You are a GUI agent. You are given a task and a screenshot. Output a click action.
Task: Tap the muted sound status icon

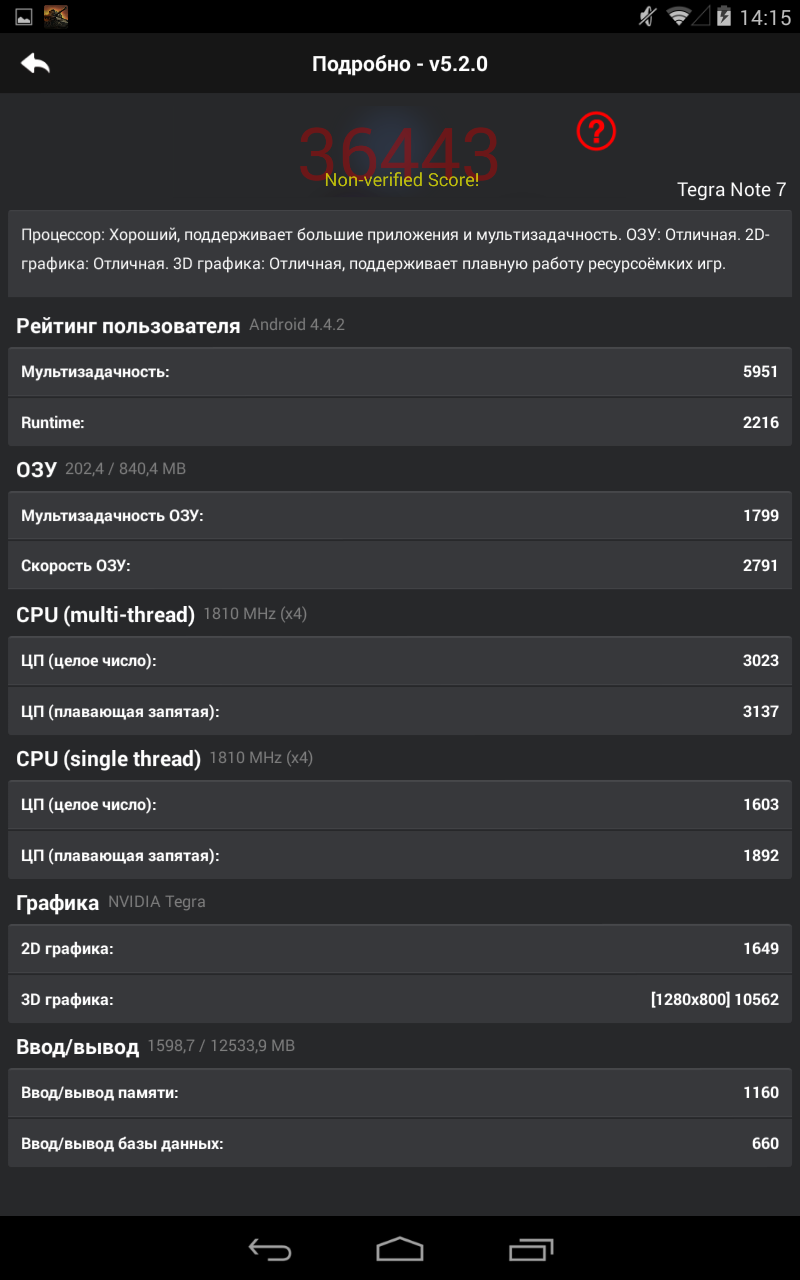coord(648,17)
